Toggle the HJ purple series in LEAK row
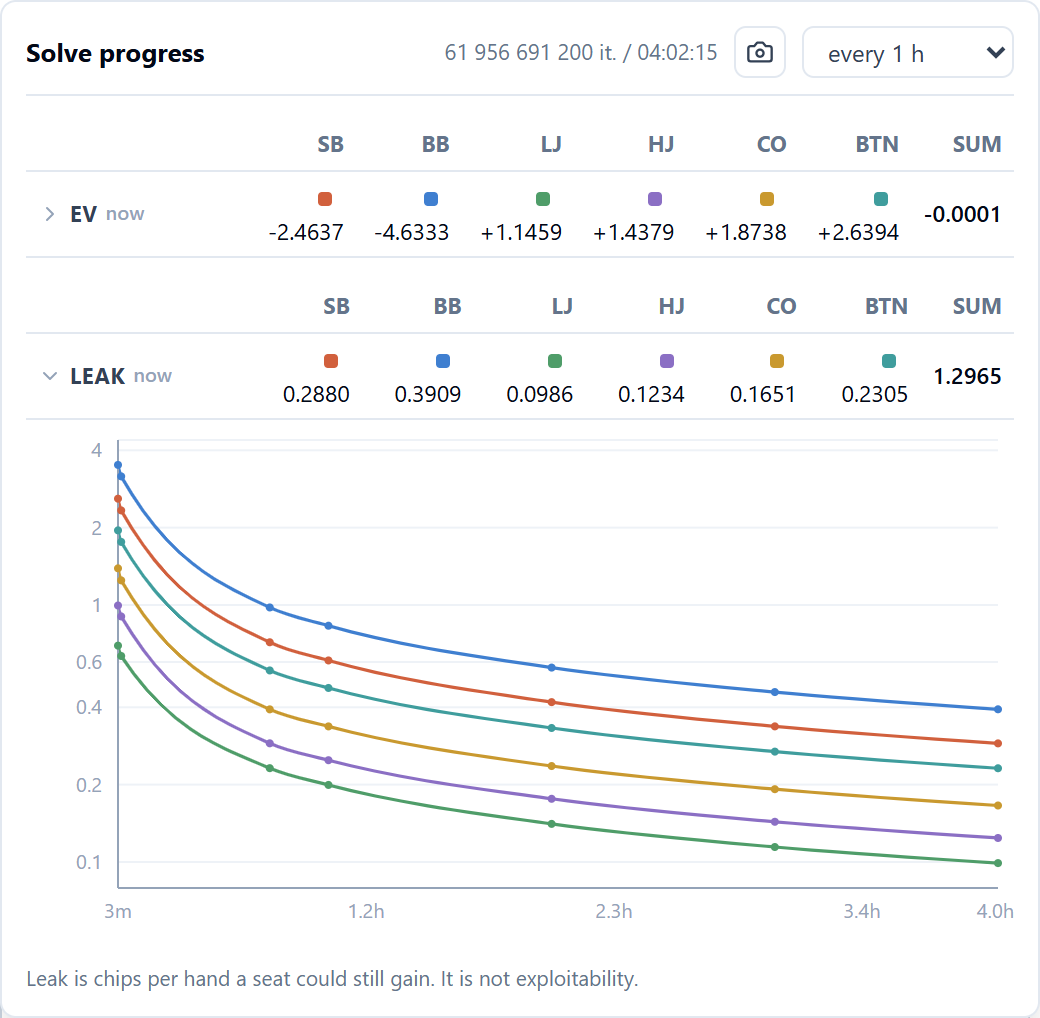 tap(667, 361)
